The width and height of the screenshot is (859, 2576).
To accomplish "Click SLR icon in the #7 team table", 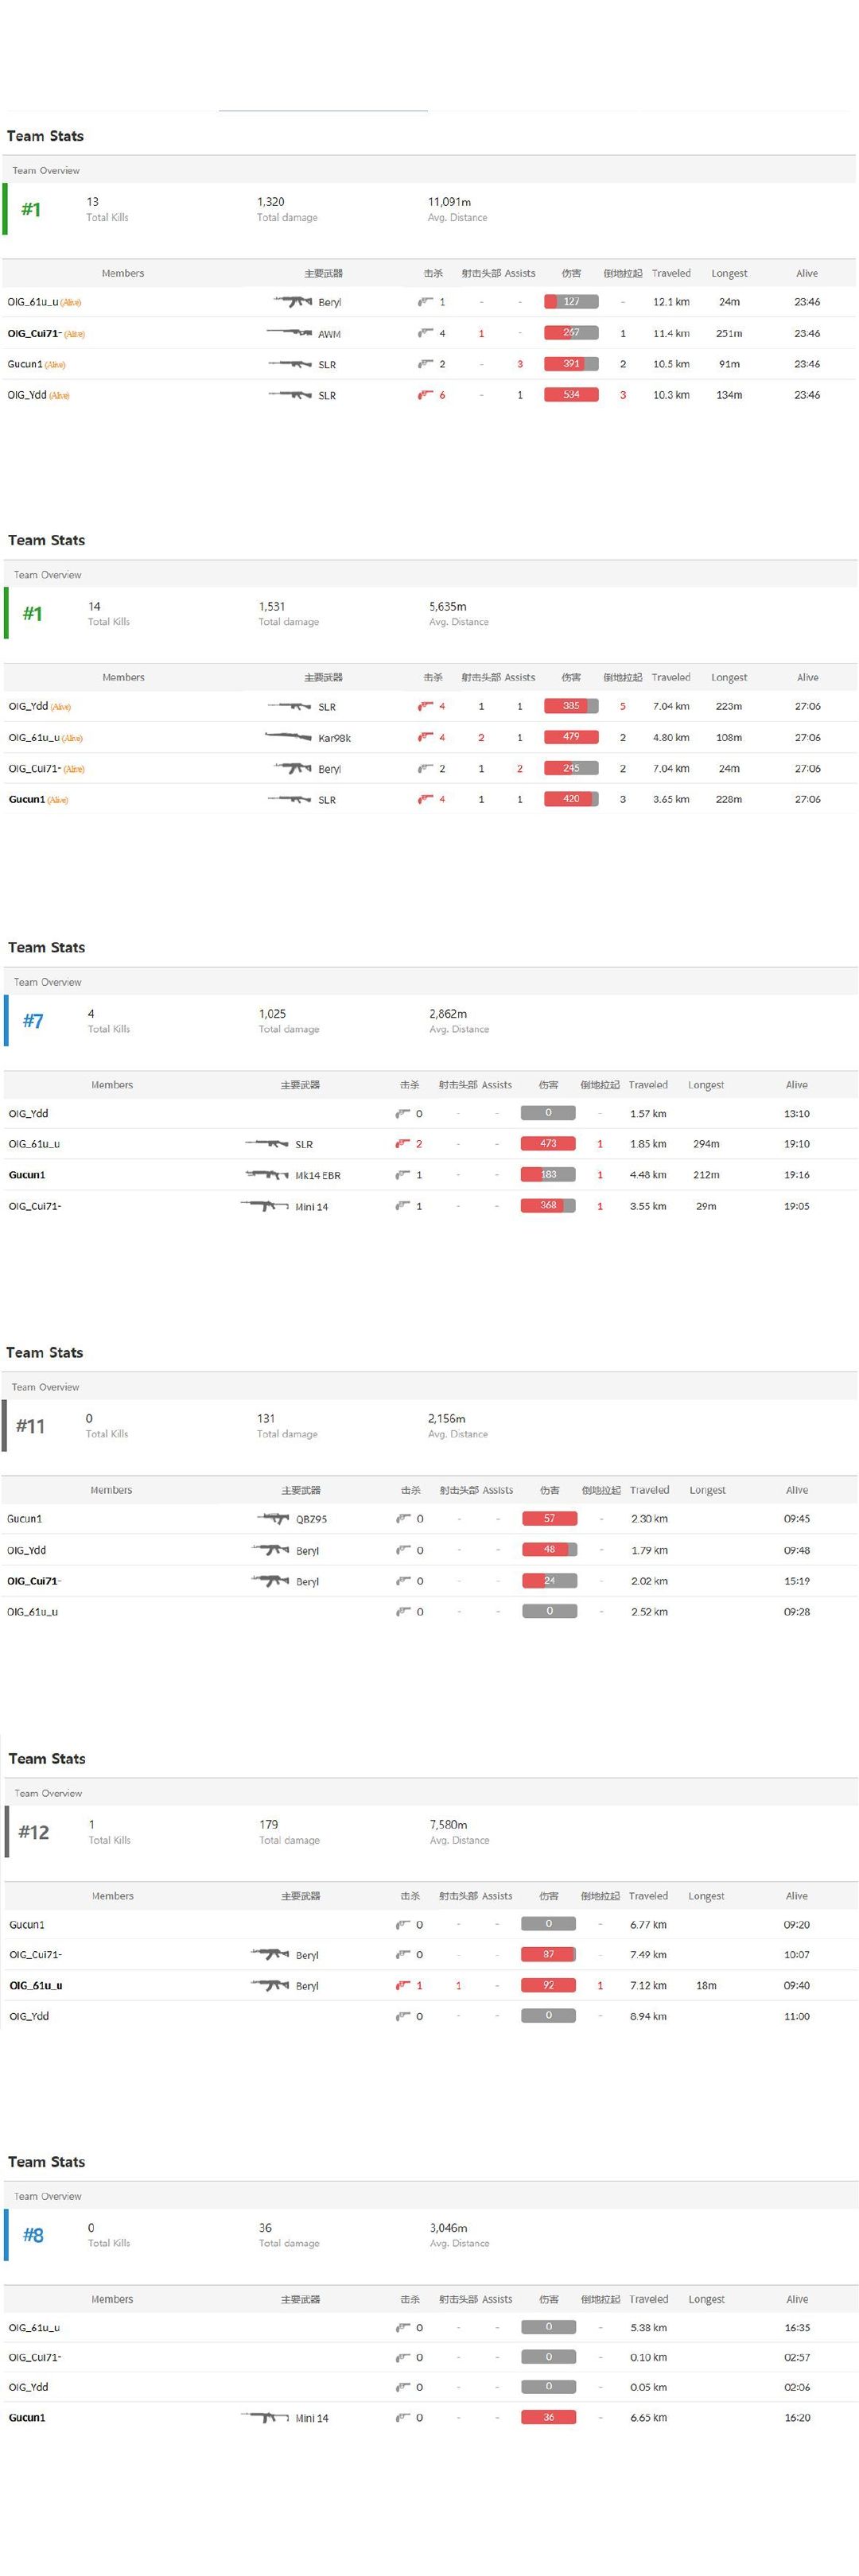I will [x=267, y=1143].
